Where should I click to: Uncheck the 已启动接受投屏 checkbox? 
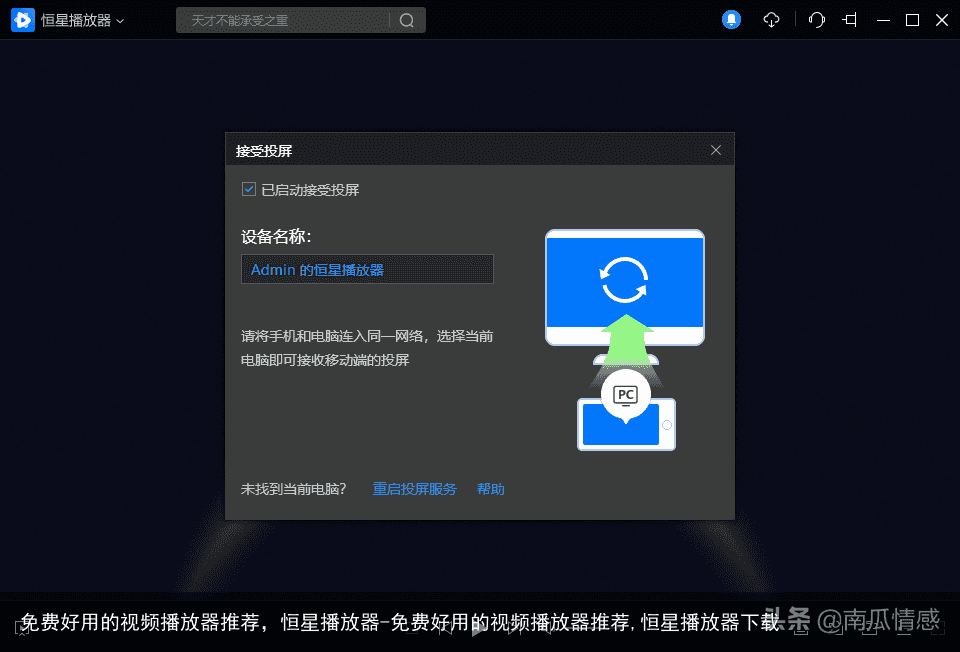[248, 188]
